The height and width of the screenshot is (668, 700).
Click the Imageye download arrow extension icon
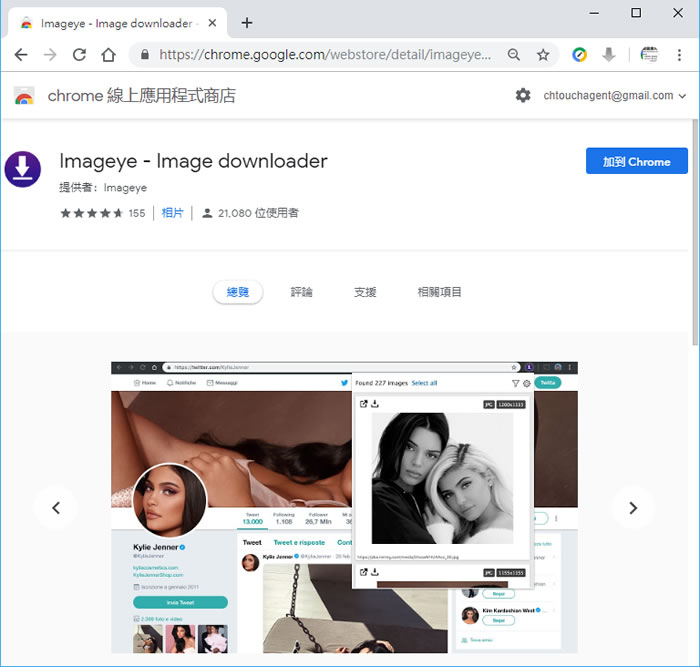(608, 55)
